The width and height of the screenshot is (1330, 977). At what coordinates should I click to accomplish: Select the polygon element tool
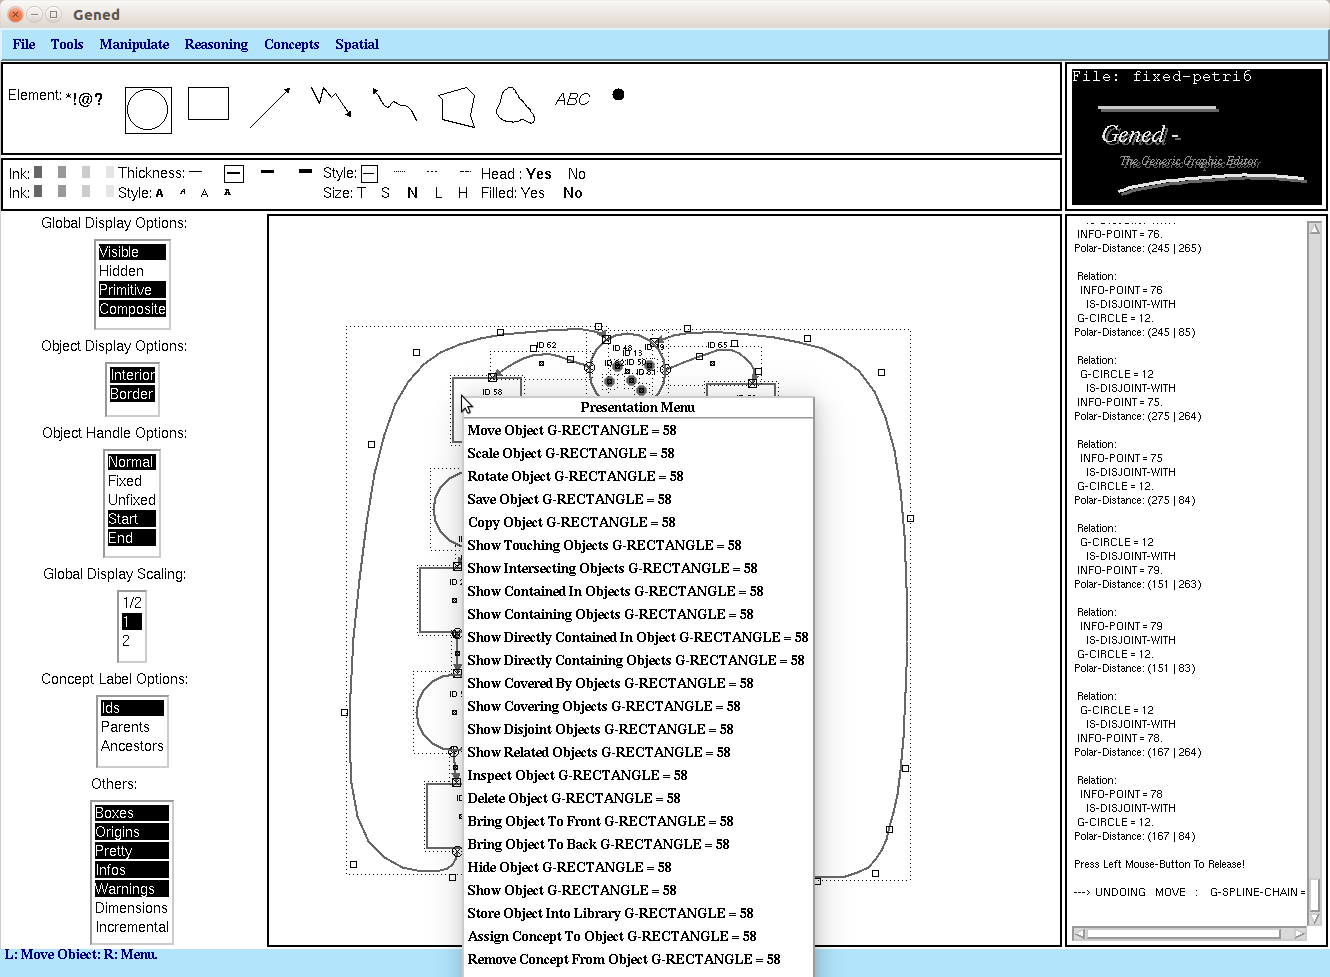pos(457,107)
